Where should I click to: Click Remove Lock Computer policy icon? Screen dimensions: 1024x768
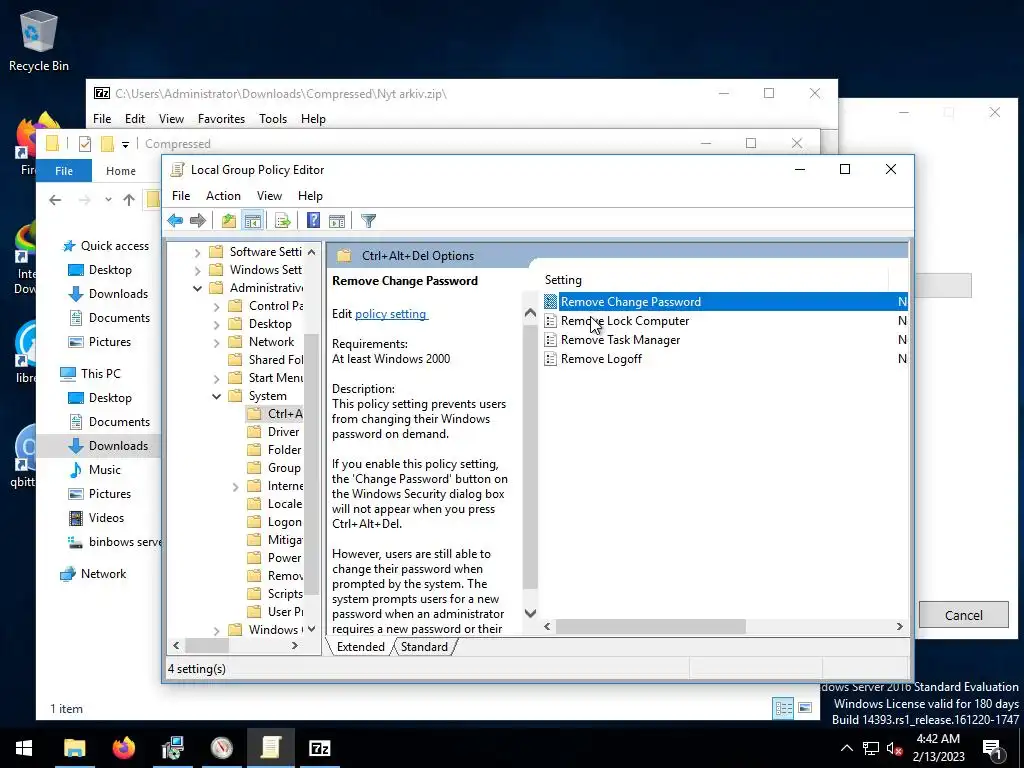[x=551, y=321]
